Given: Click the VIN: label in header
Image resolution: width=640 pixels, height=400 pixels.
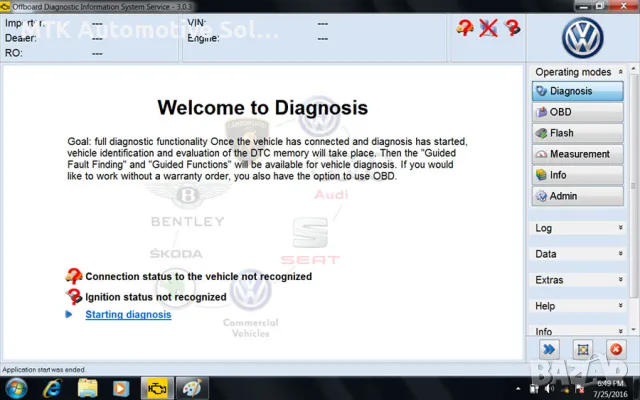Looking at the screenshot, I should tap(197, 23).
